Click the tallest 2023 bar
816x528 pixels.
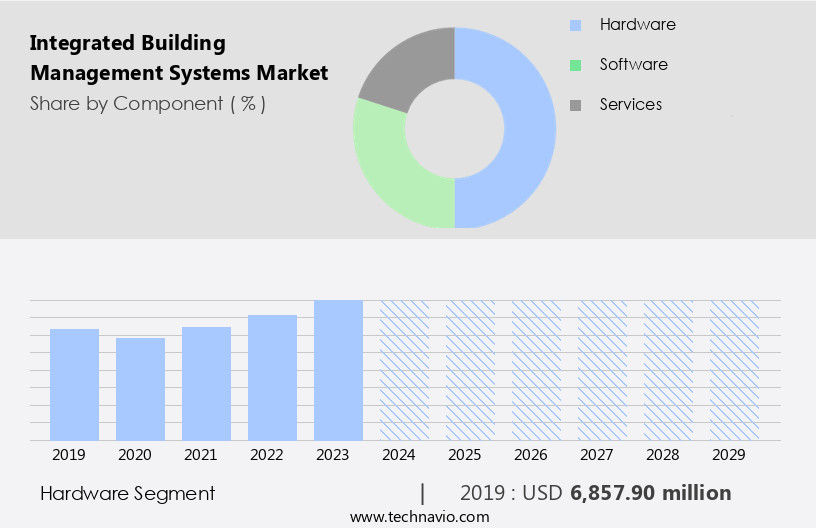point(338,370)
